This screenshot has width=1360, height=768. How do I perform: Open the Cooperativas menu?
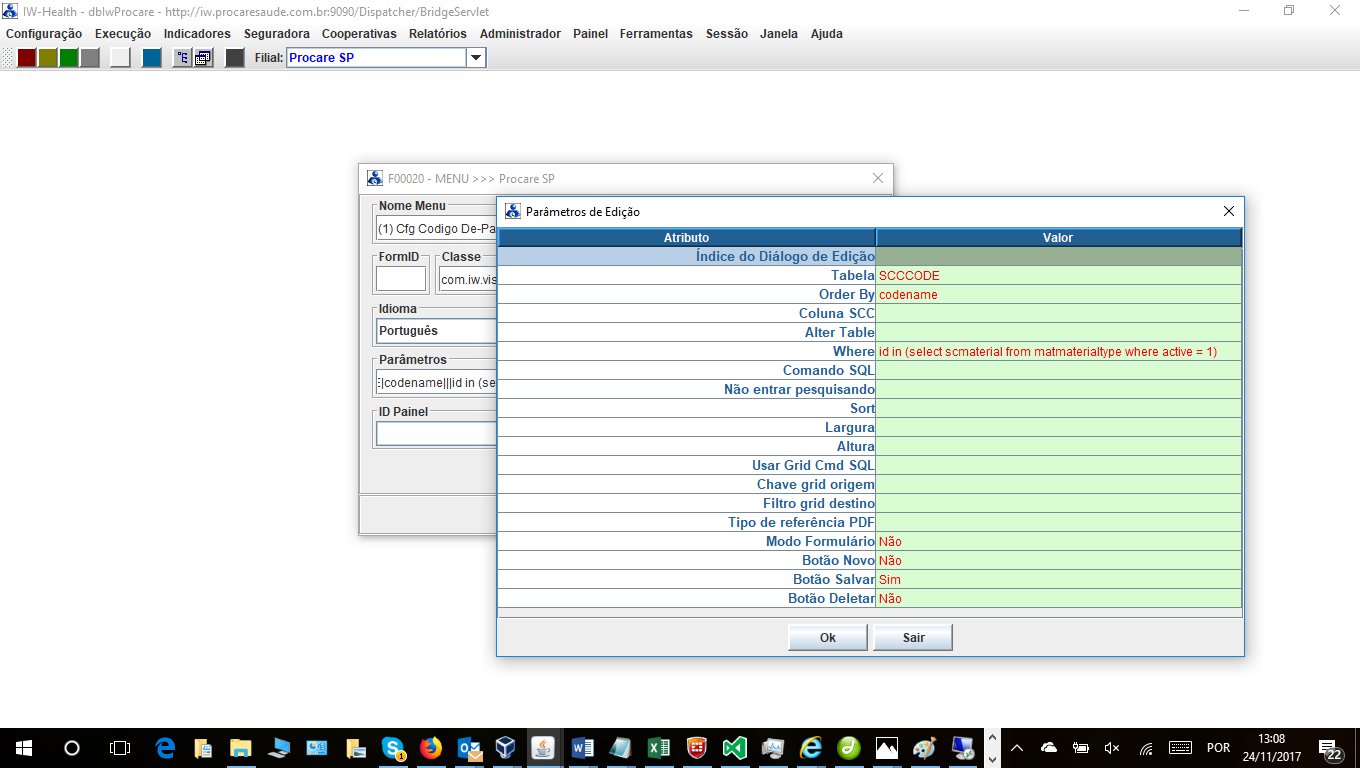359,33
